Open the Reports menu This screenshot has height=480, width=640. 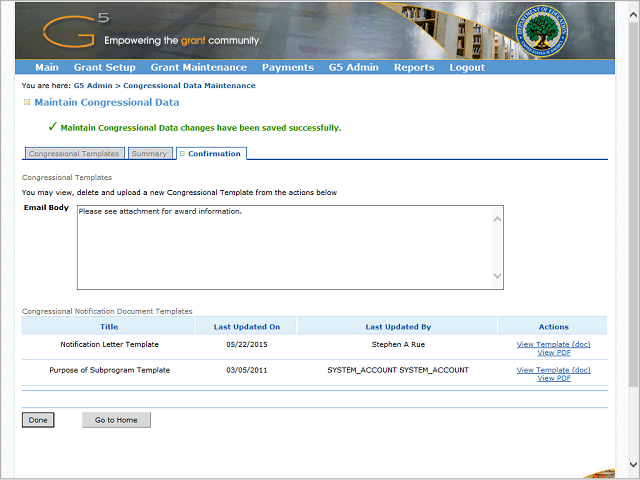coord(414,68)
